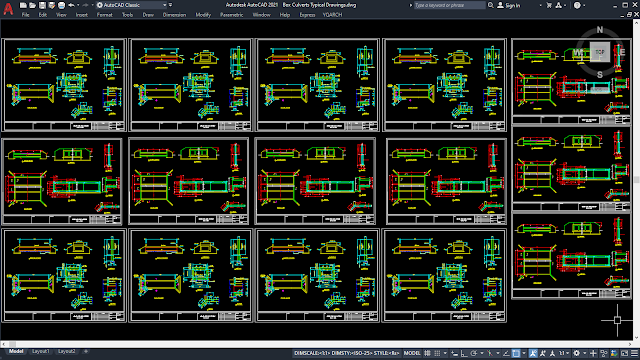Viewport: 640px width, 360px height.
Task: Add a new layout with the plus tab
Action: pyautogui.click(x=86, y=351)
